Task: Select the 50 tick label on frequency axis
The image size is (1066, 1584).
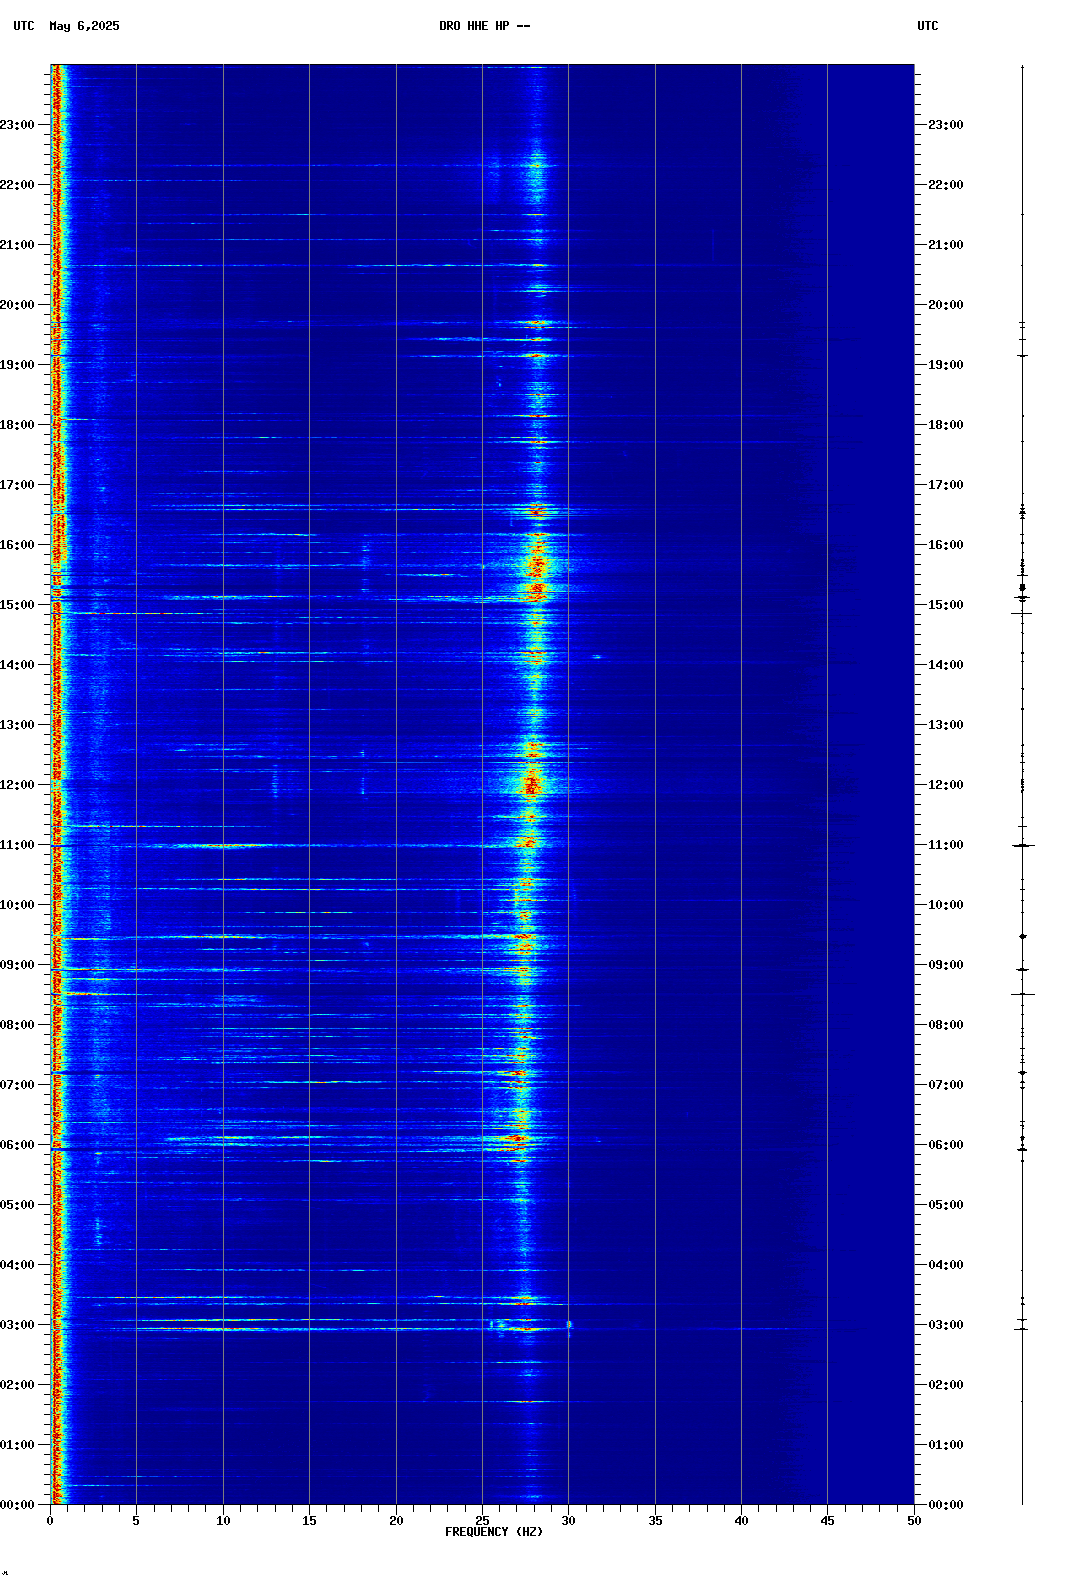Action: 914,1521
